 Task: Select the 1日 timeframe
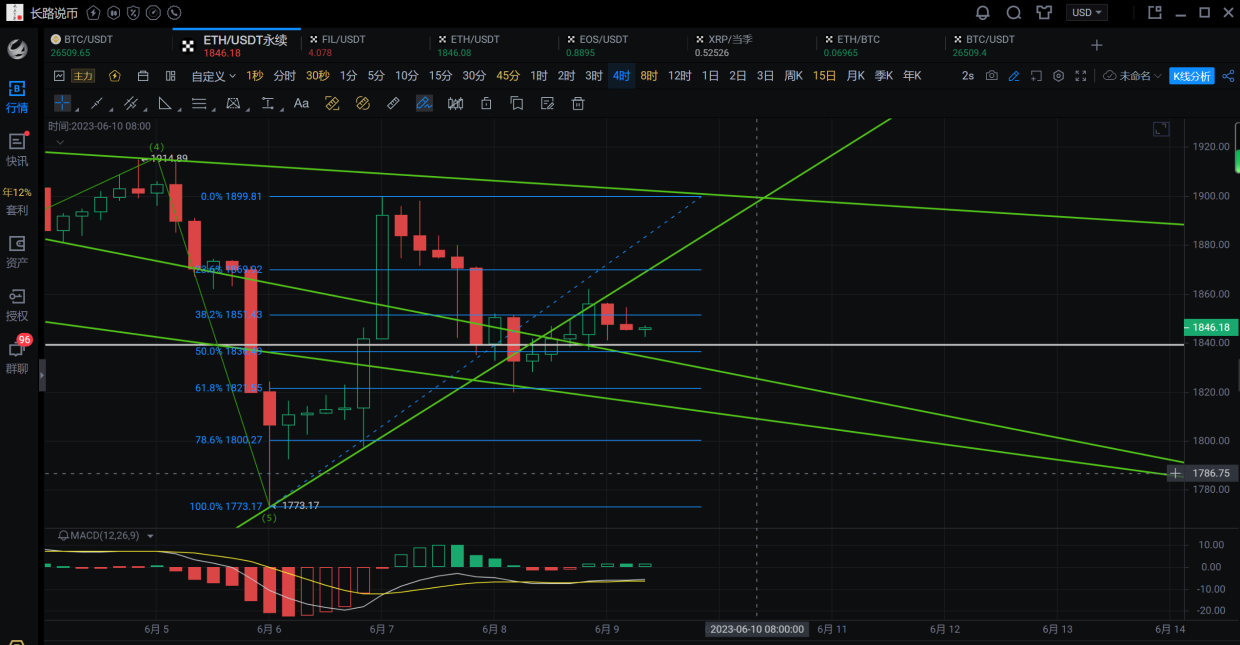[x=710, y=76]
